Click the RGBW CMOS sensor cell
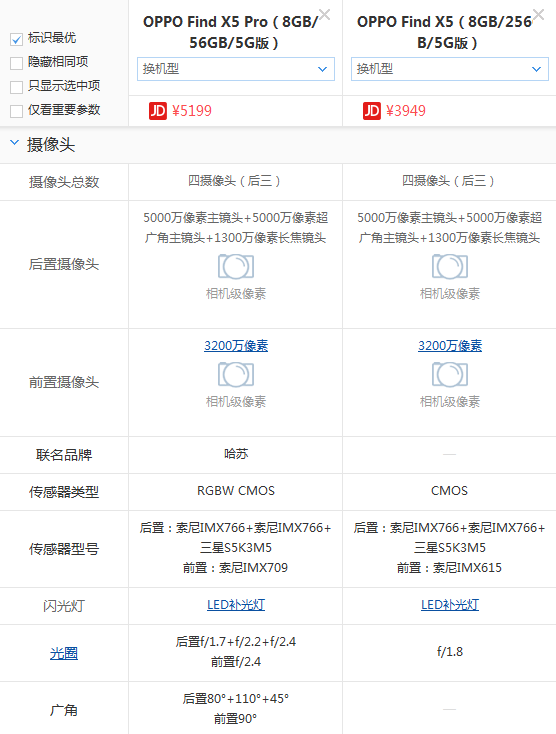The height and width of the screenshot is (734, 556). pyautogui.click(x=236, y=491)
